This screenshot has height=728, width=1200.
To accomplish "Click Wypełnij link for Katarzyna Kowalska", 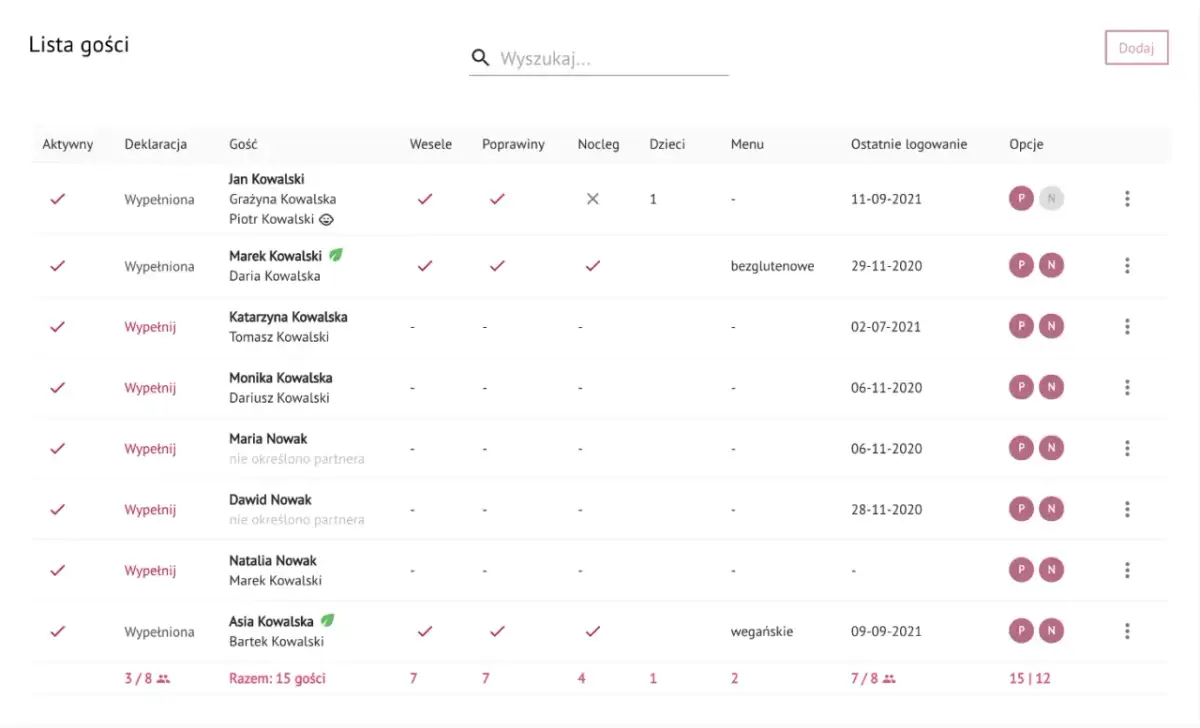I will pyautogui.click(x=150, y=327).
